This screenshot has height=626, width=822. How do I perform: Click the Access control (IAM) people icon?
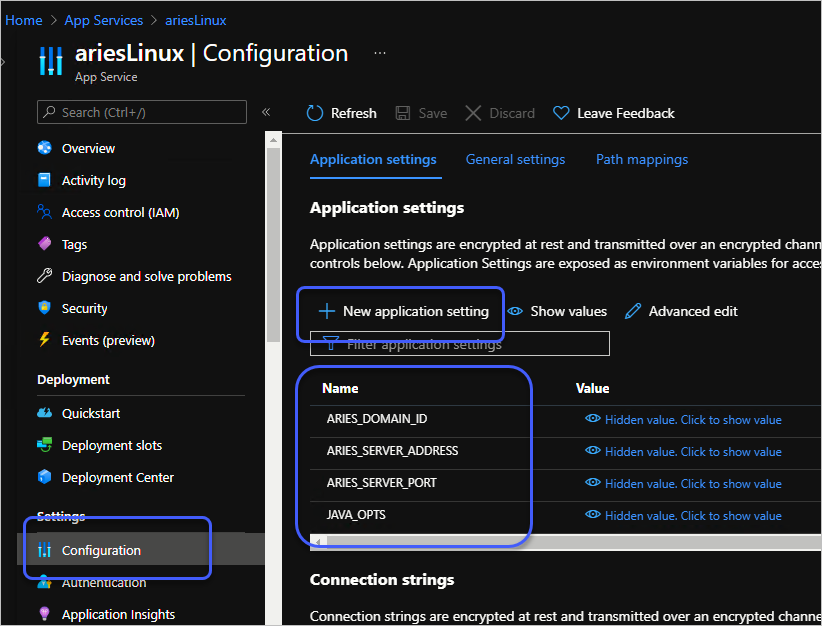pyautogui.click(x=45, y=212)
